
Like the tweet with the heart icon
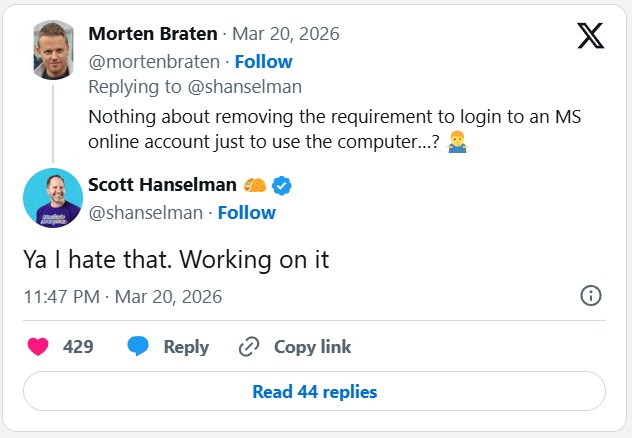click(38, 347)
